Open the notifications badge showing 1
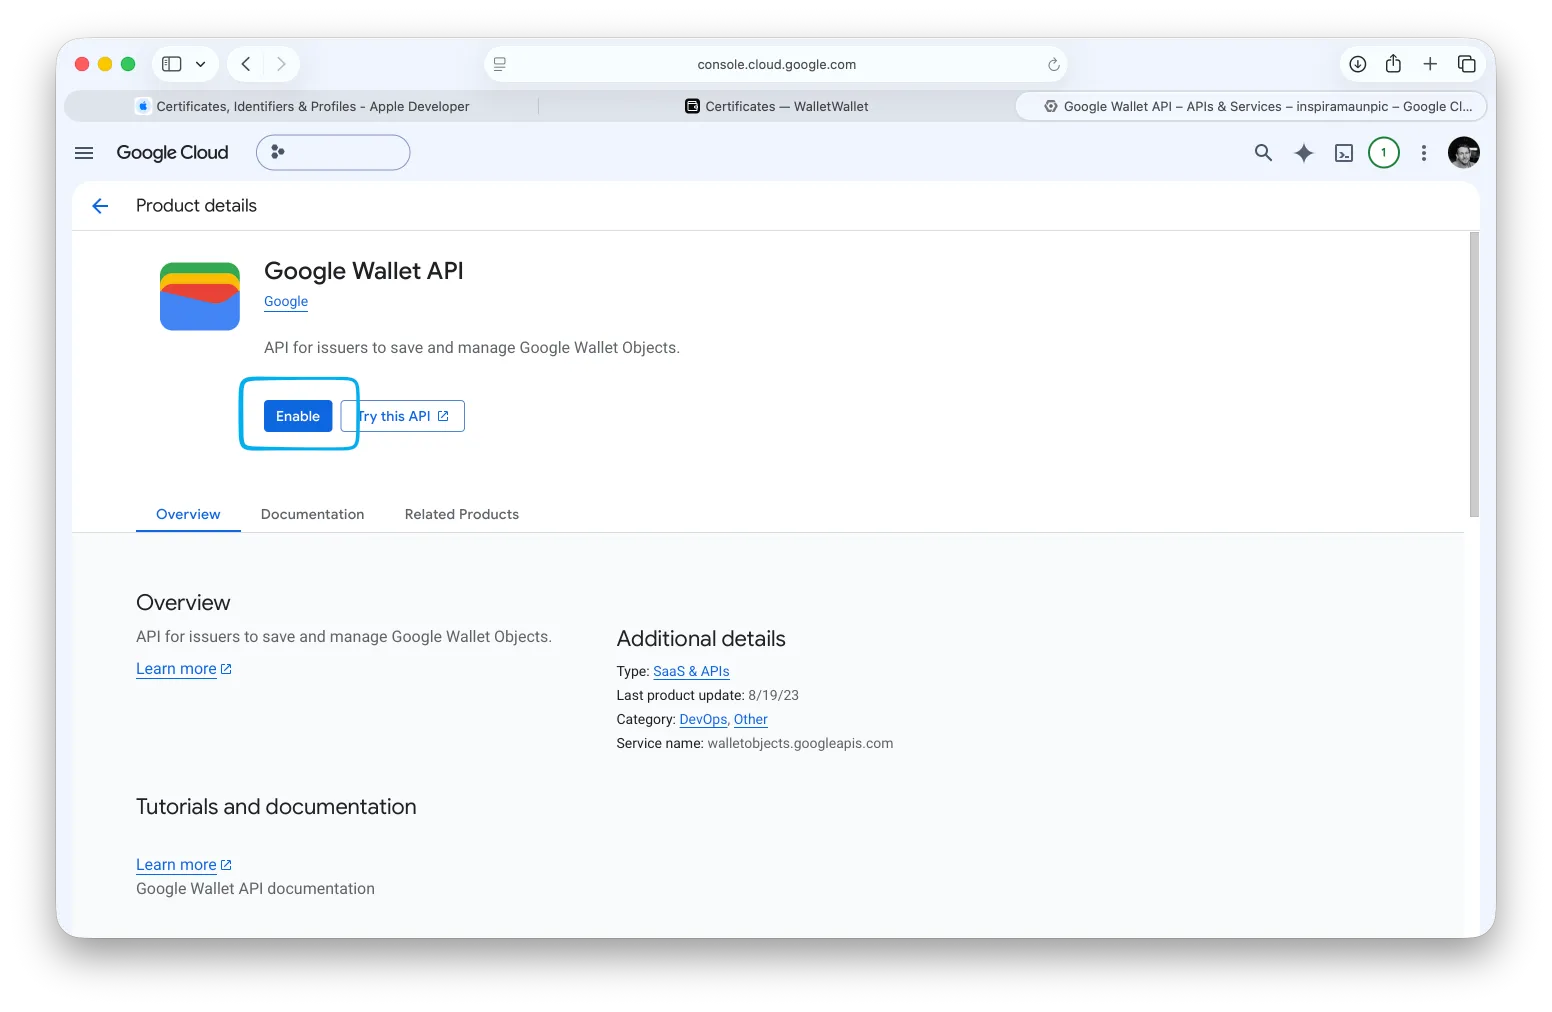Screen dimensions: 1552x1012 tap(1384, 153)
